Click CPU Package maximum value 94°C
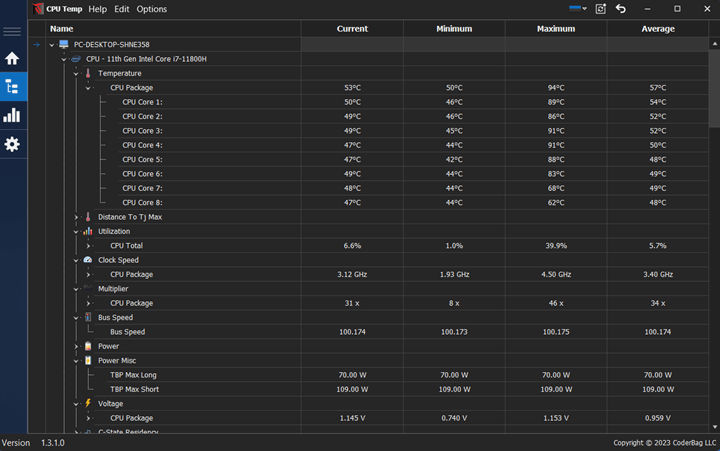The image size is (720, 451). pyautogui.click(x=556, y=88)
